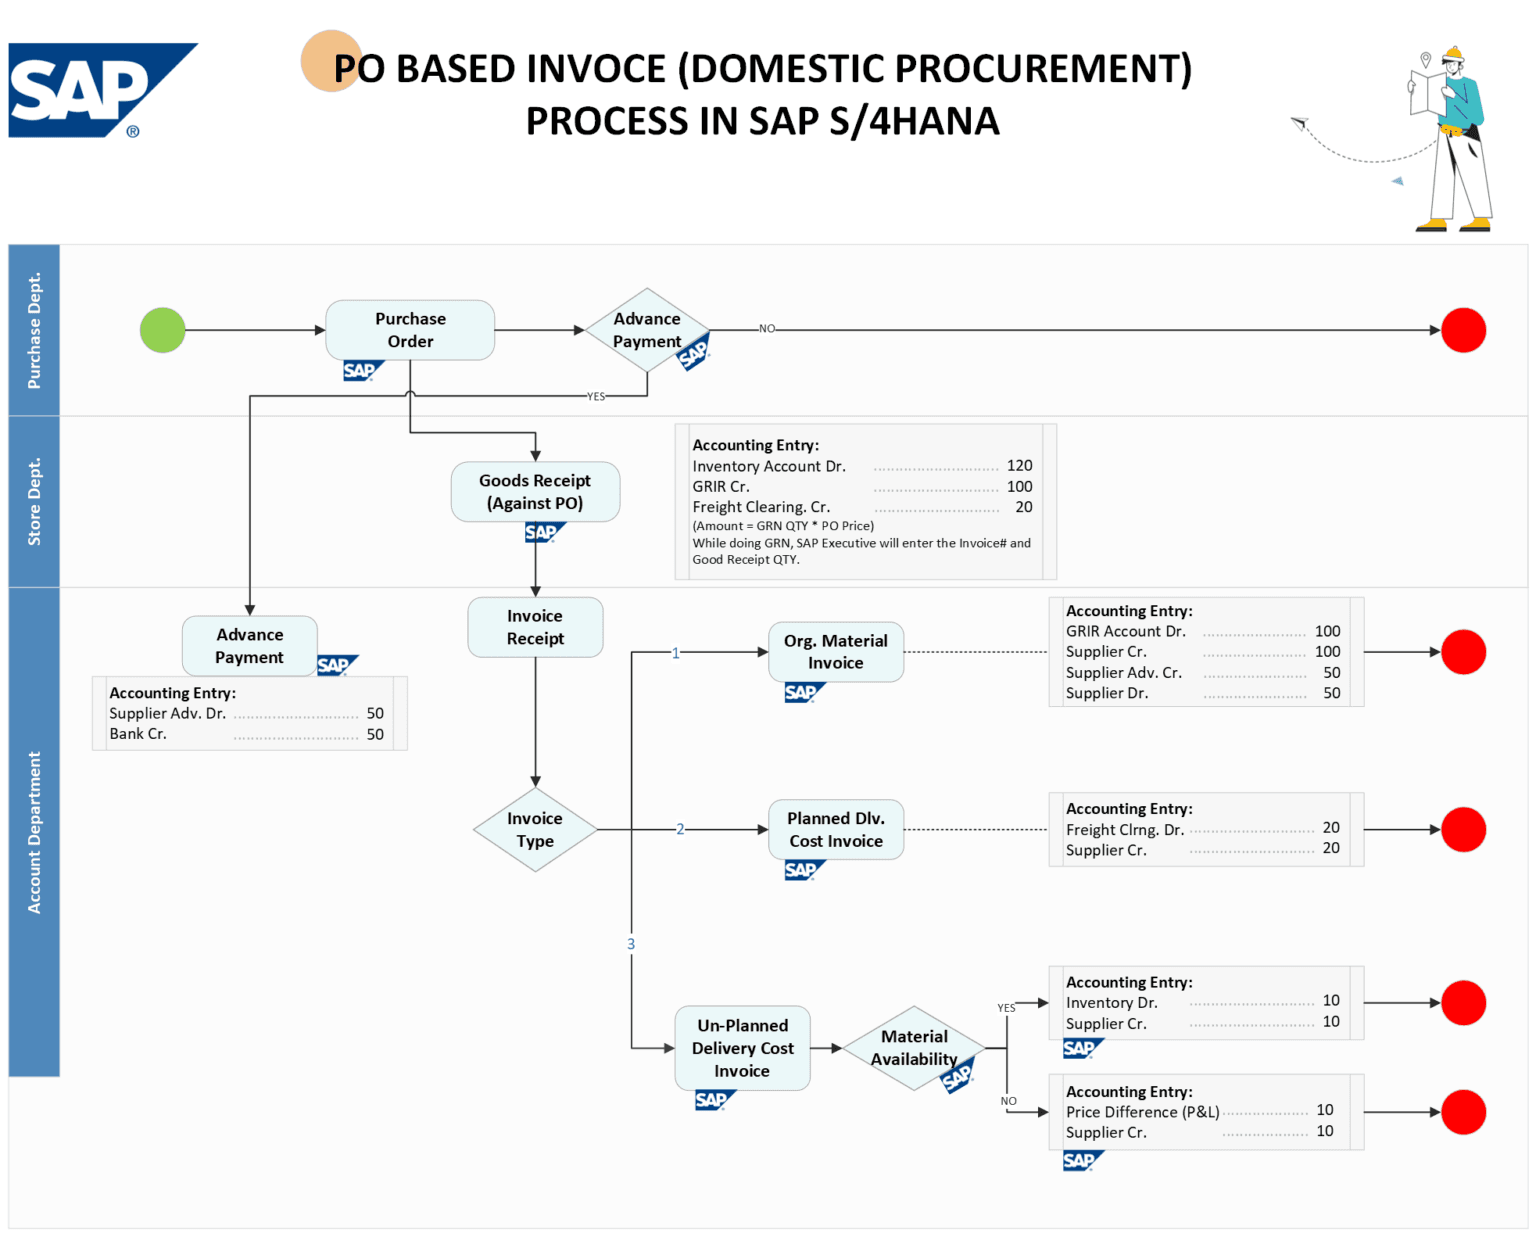Select the Purchase Order process box
The image size is (1536, 1237).
410,330
